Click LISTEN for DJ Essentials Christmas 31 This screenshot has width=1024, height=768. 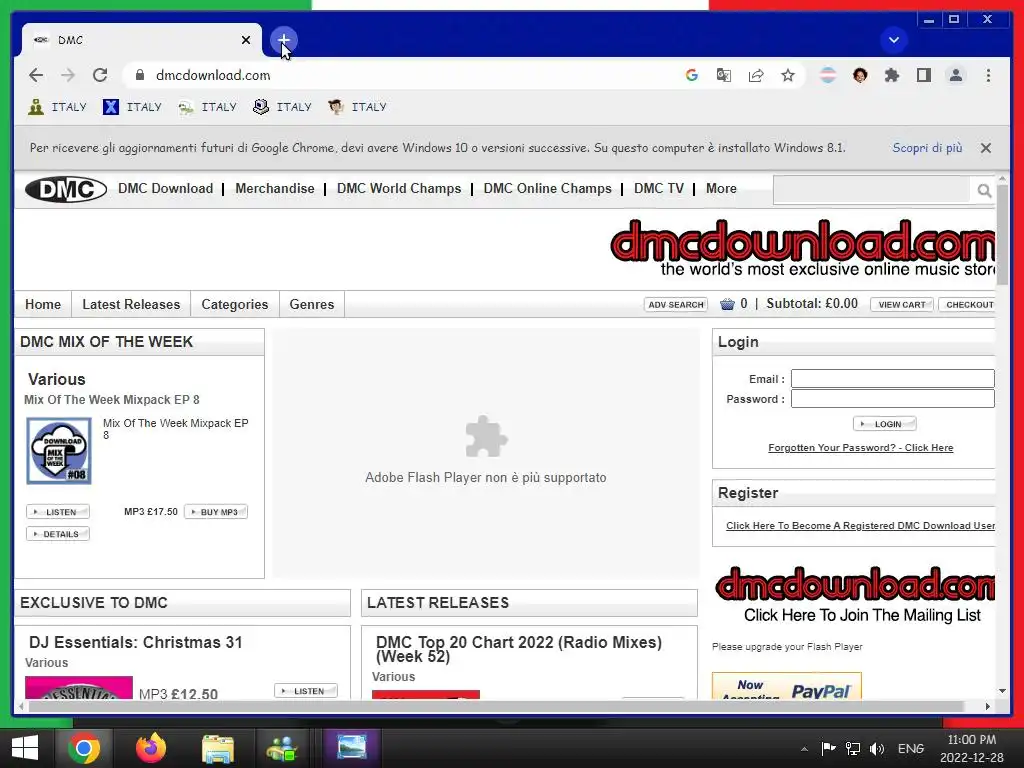coord(306,691)
